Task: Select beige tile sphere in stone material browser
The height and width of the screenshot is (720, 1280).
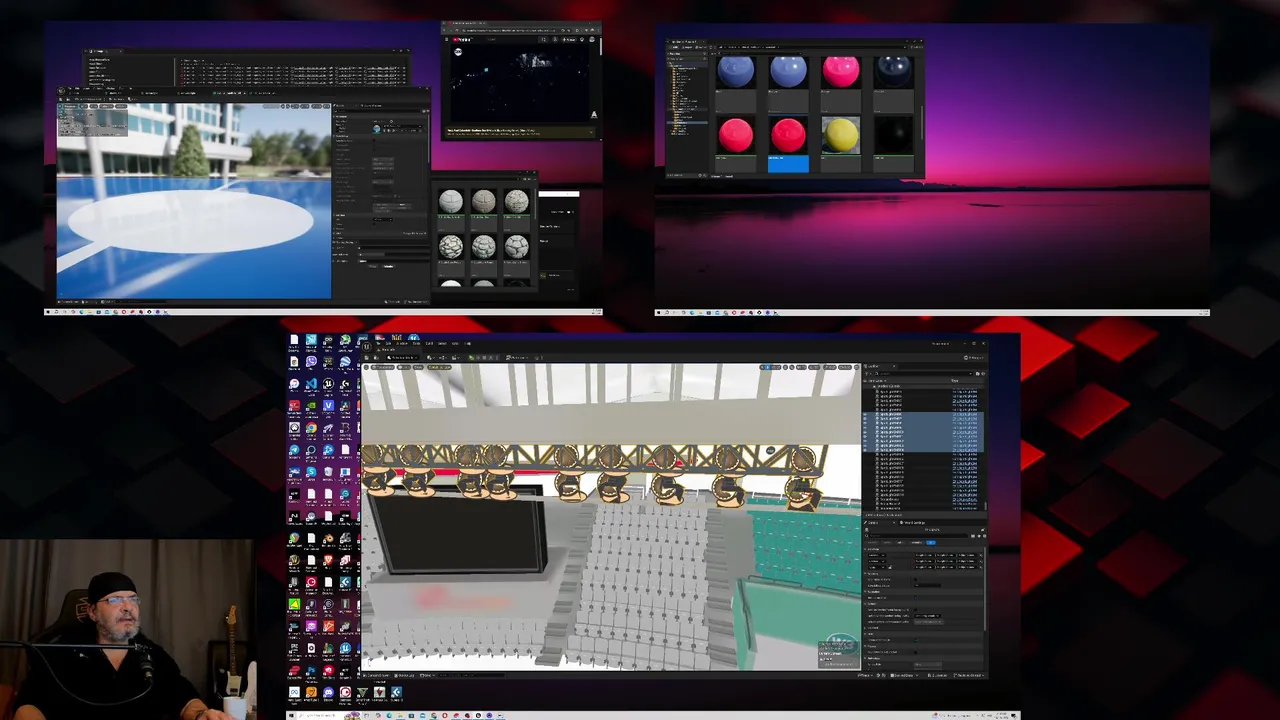Action: [483, 201]
